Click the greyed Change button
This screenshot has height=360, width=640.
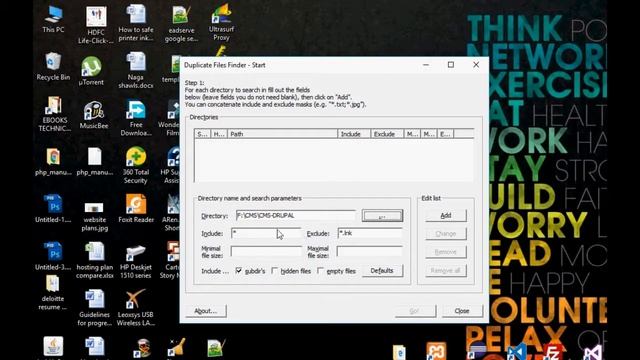446,233
